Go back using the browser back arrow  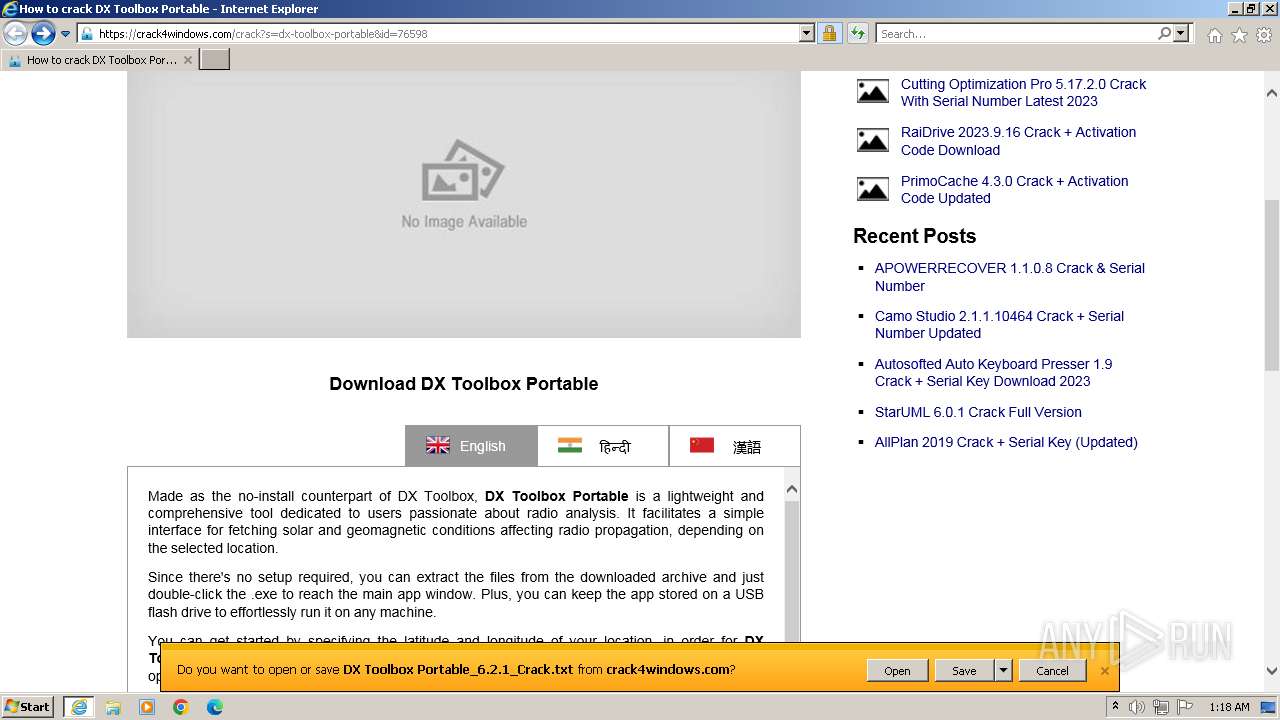coord(15,34)
